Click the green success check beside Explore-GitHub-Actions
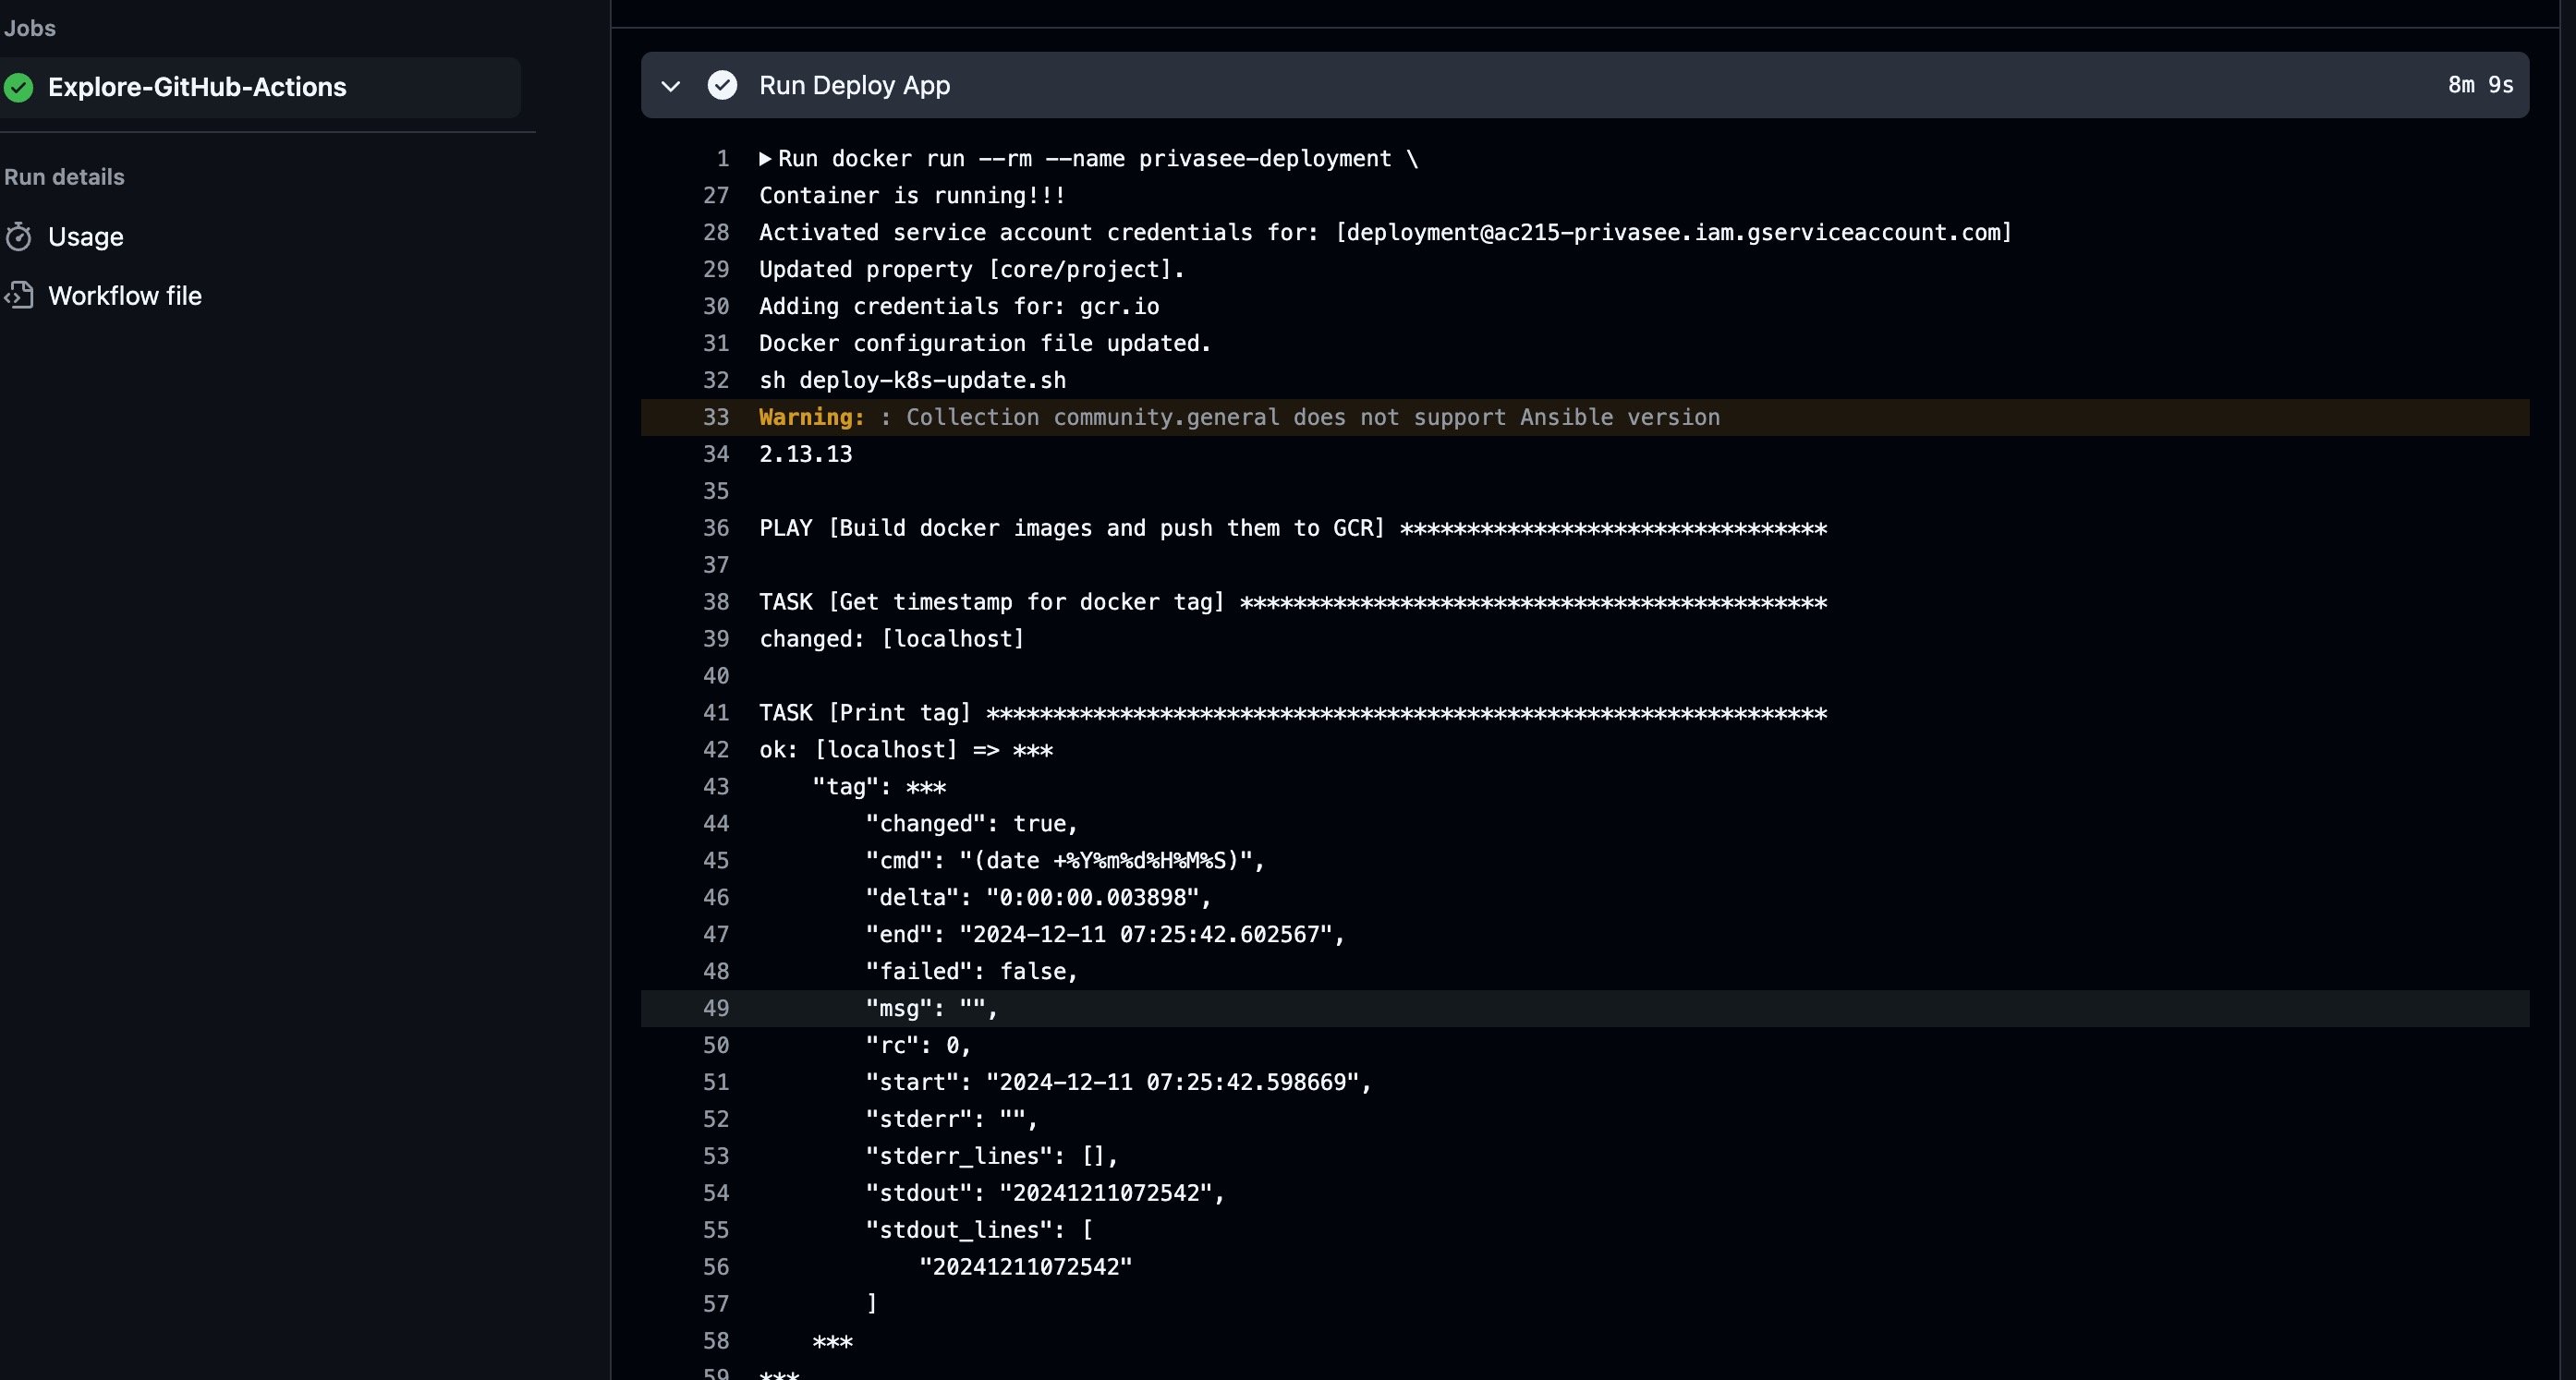2576x1380 pixels. (19, 87)
